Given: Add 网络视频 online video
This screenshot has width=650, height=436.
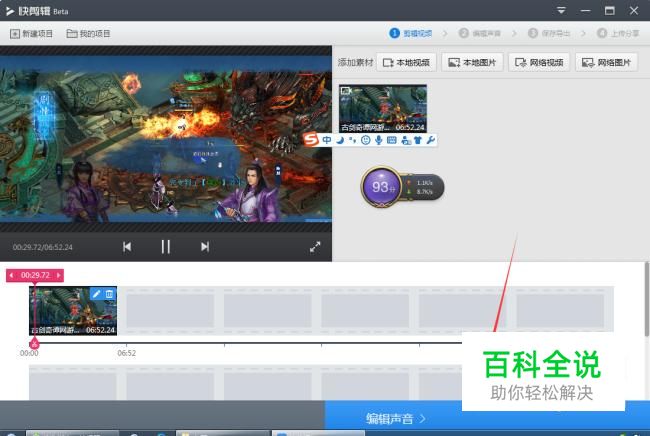Looking at the screenshot, I should click(x=539, y=63).
